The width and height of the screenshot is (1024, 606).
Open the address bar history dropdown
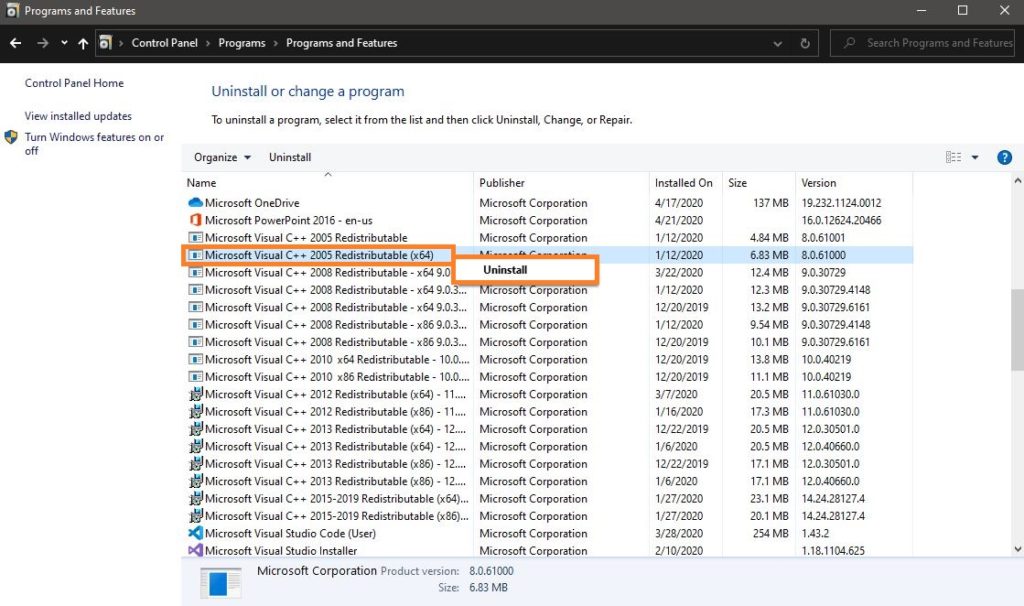click(777, 44)
